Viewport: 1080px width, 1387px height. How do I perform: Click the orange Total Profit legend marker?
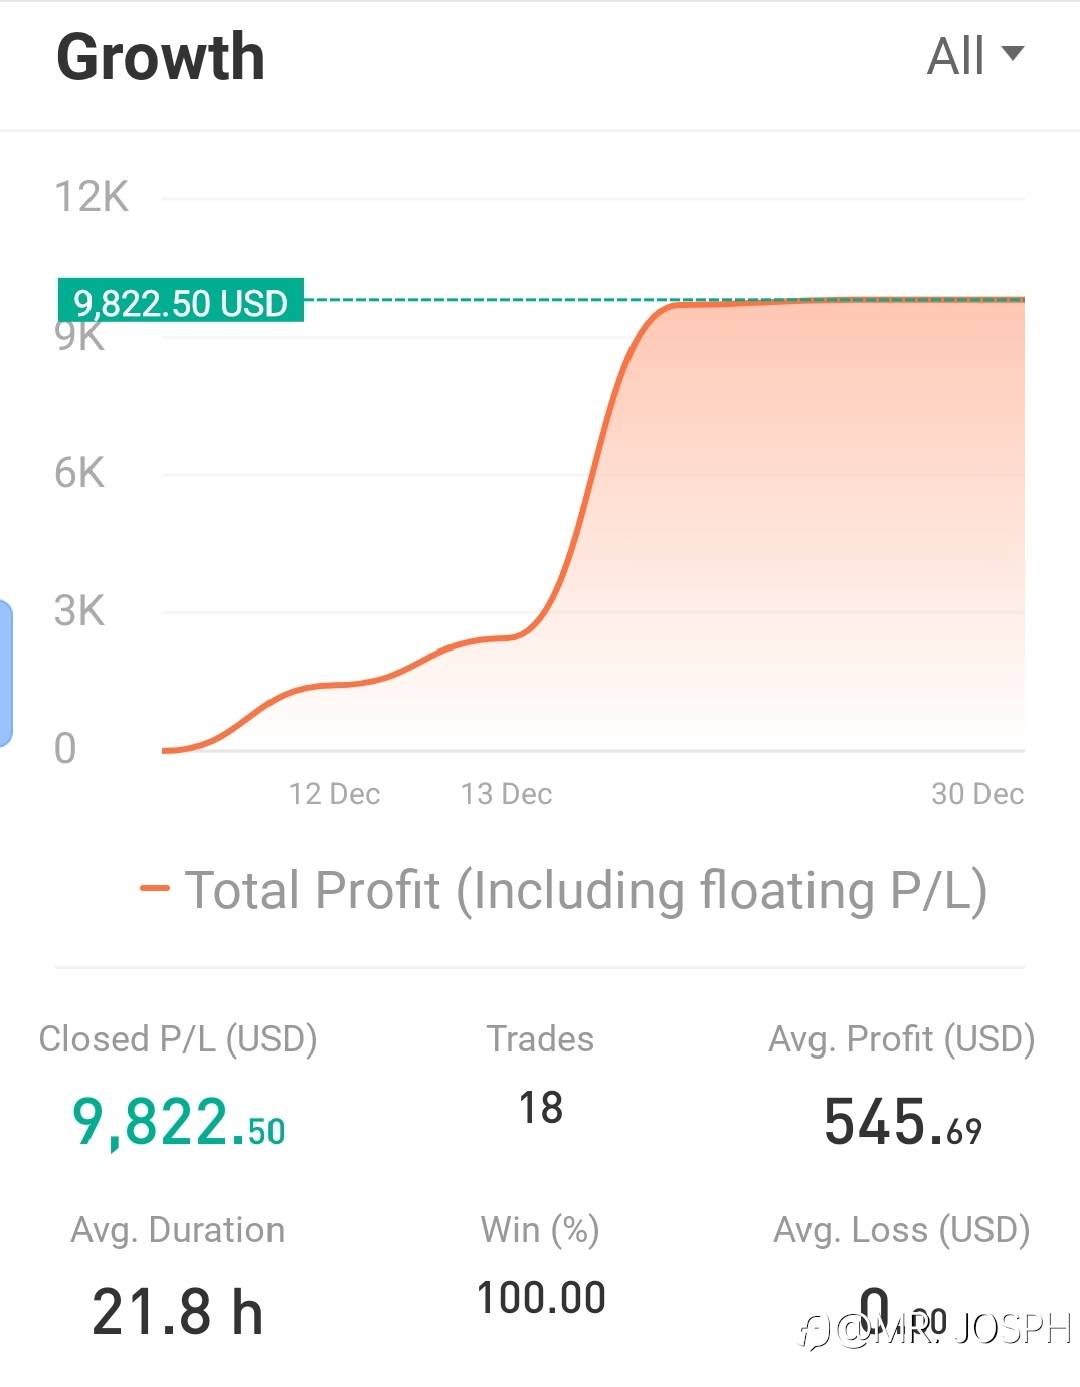[155, 888]
